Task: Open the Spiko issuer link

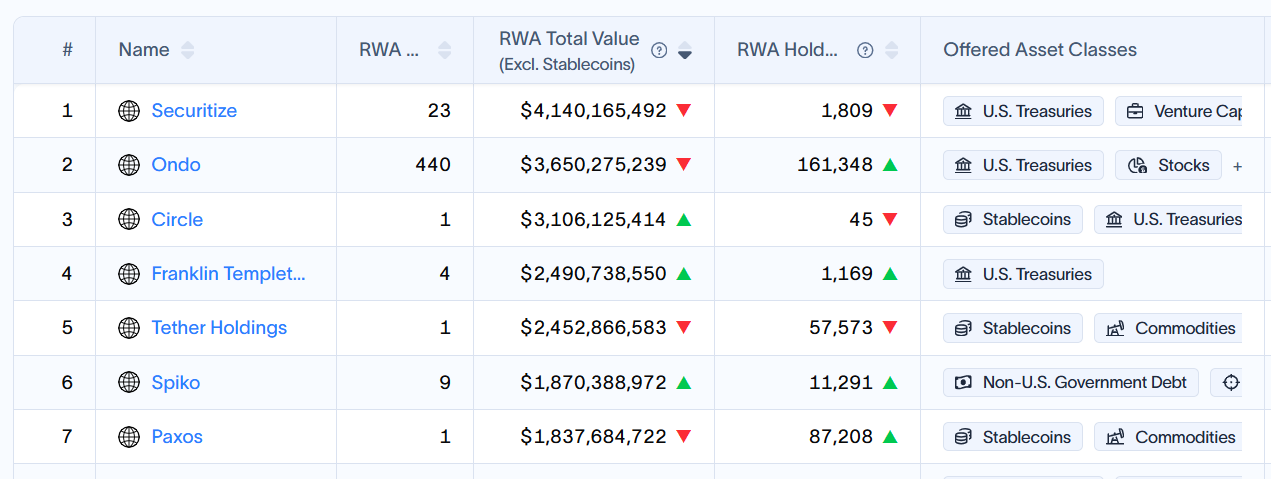Action: (x=176, y=382)
